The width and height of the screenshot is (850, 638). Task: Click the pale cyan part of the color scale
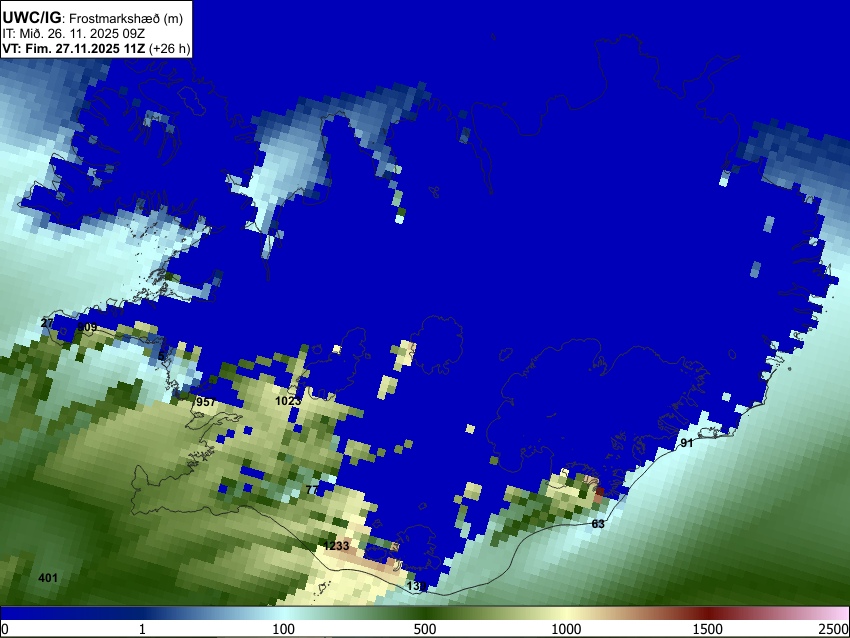coord(284,613)
